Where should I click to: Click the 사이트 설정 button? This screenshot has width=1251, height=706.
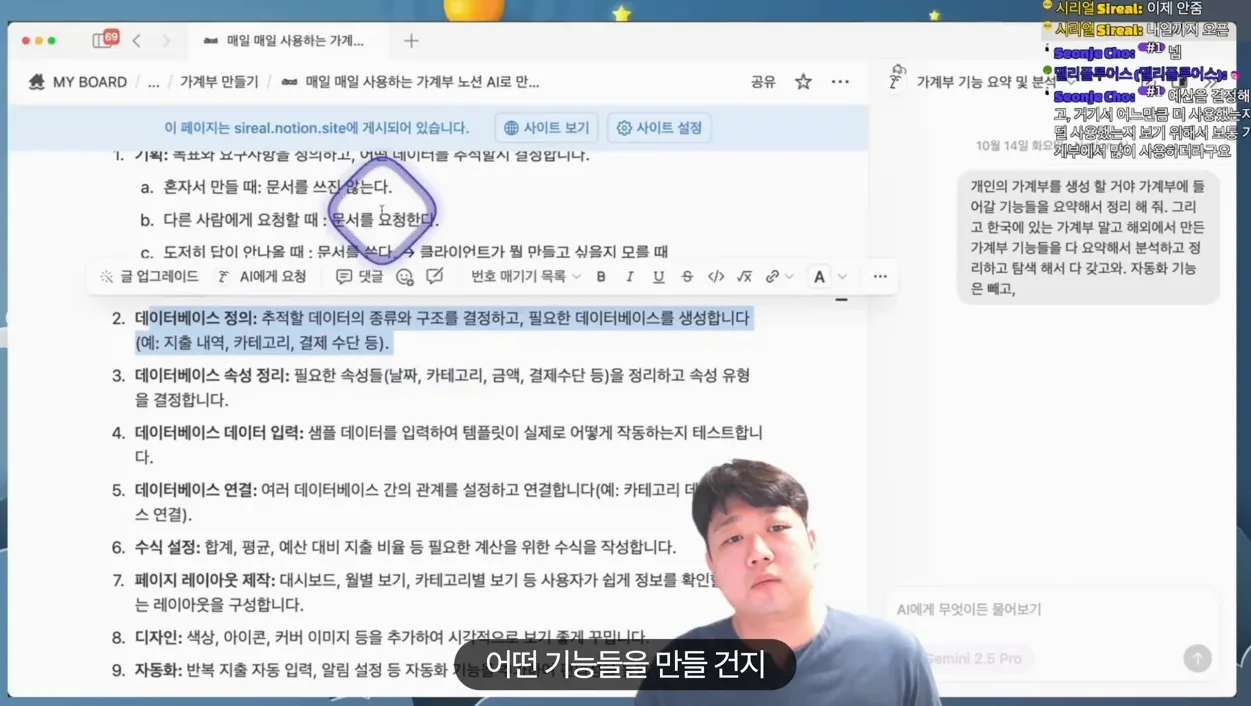pyautogui.click(x=659, y=128)
